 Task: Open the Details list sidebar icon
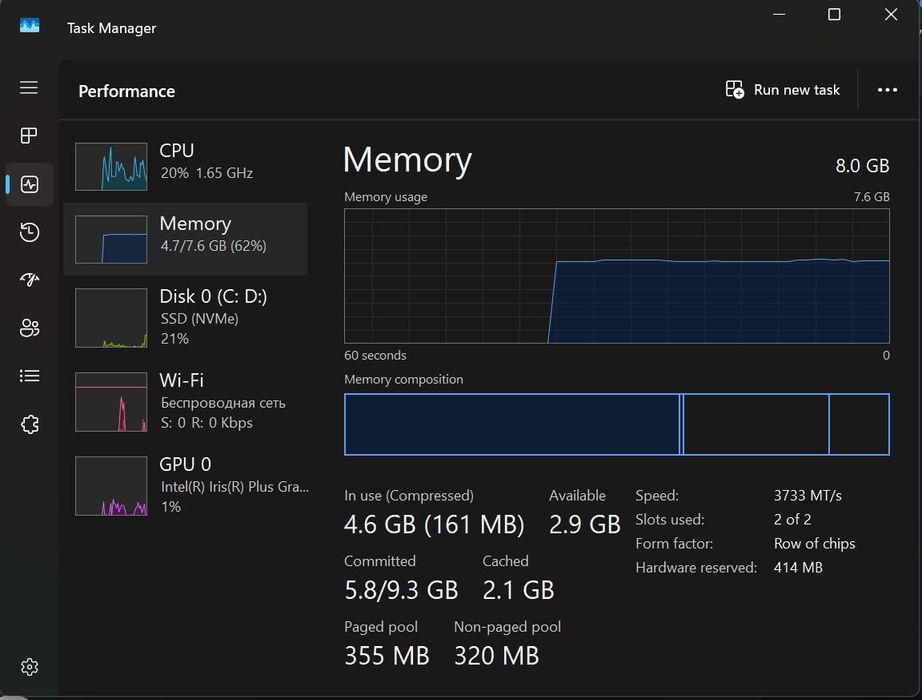pyautogui.click(x=29, y=376)
